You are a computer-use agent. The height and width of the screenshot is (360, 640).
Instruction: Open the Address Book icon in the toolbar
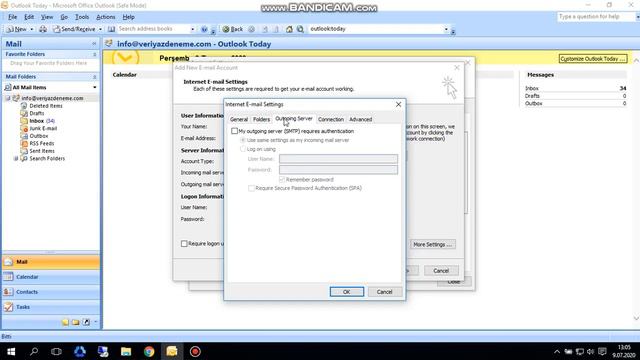(x=111, y=29)
